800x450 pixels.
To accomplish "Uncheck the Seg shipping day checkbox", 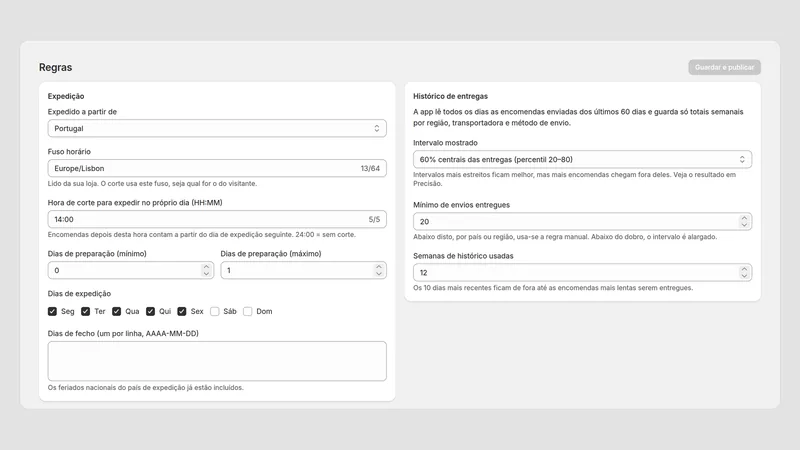I will (52, 311).
